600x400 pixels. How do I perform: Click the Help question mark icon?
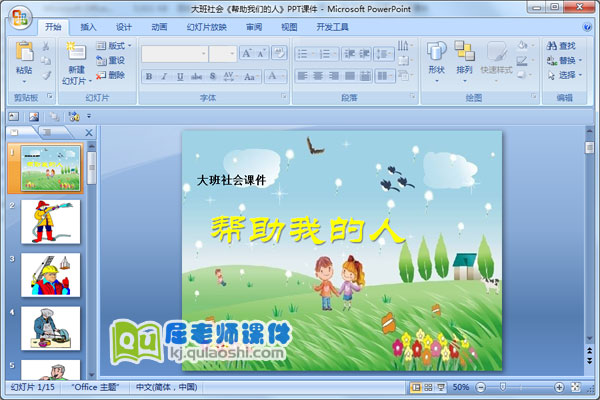pyautogui.click(x=587, y=27)
